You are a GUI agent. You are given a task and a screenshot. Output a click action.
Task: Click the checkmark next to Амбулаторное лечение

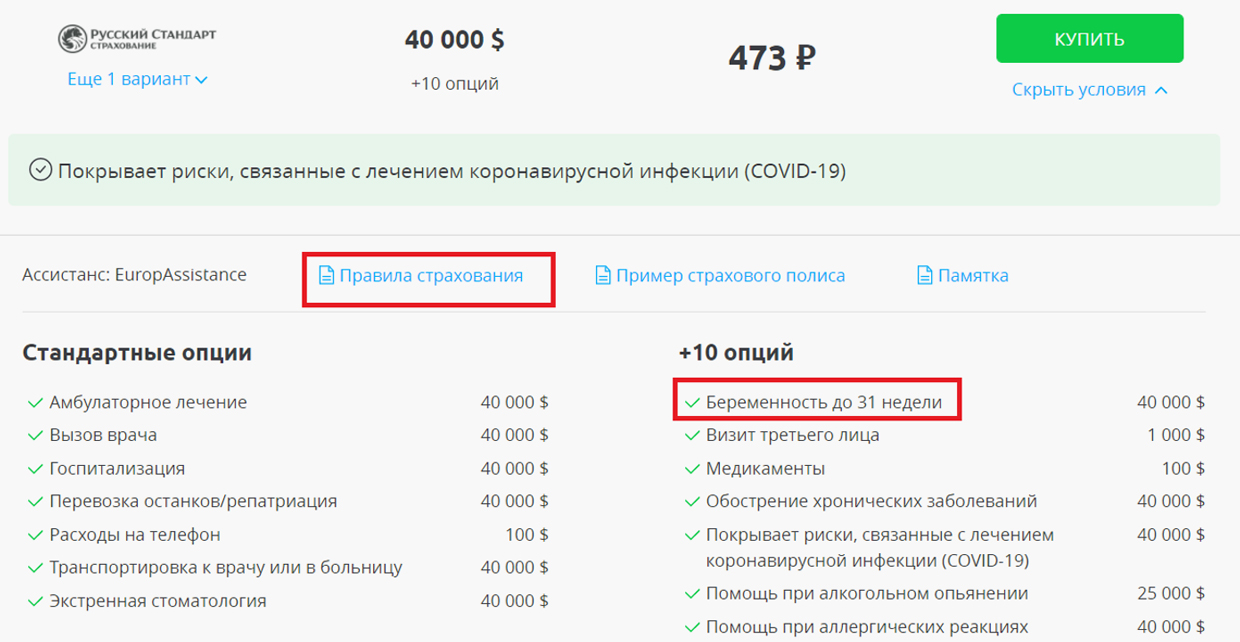point(35,403)
